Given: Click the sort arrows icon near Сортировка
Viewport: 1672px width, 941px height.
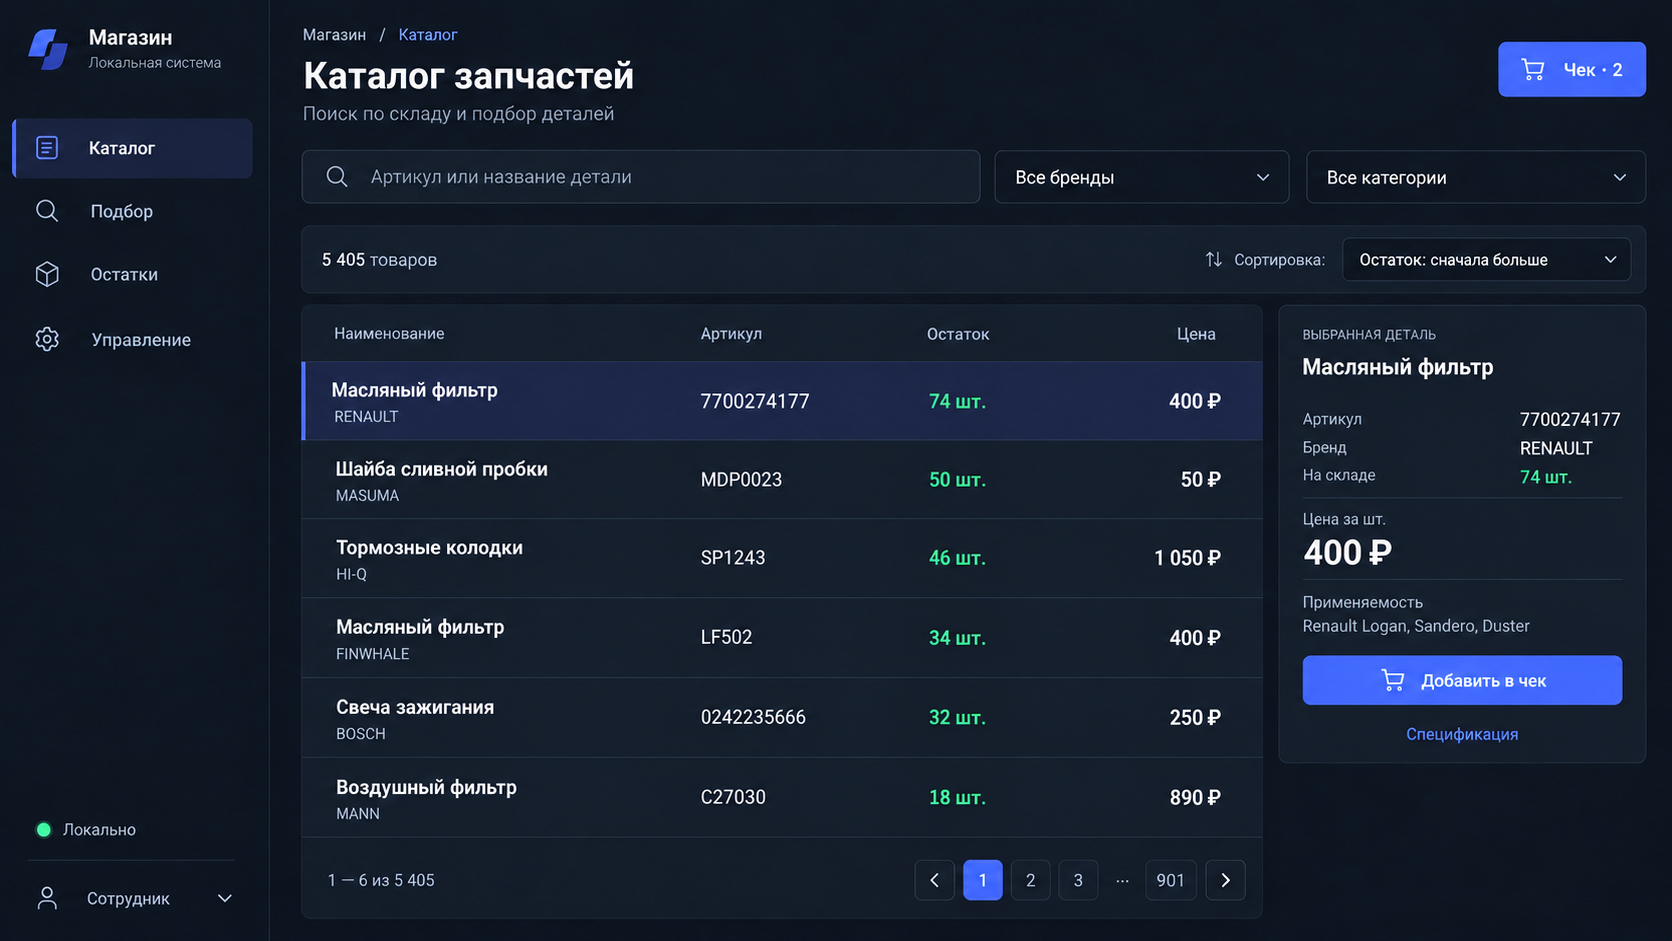Looking at the screenshot, I should coord(1213,259).
